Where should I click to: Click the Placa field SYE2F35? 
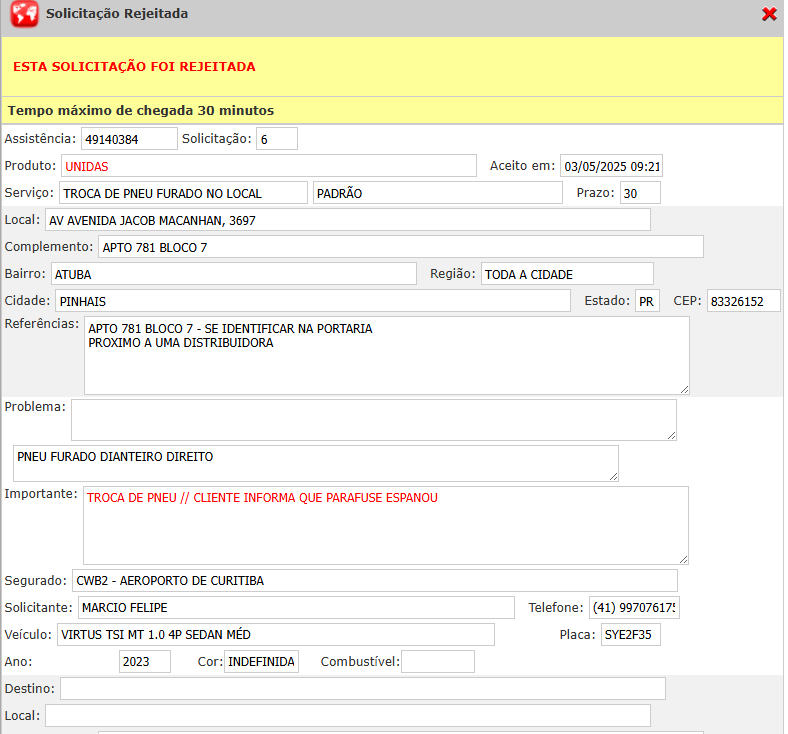pos(631,635)
